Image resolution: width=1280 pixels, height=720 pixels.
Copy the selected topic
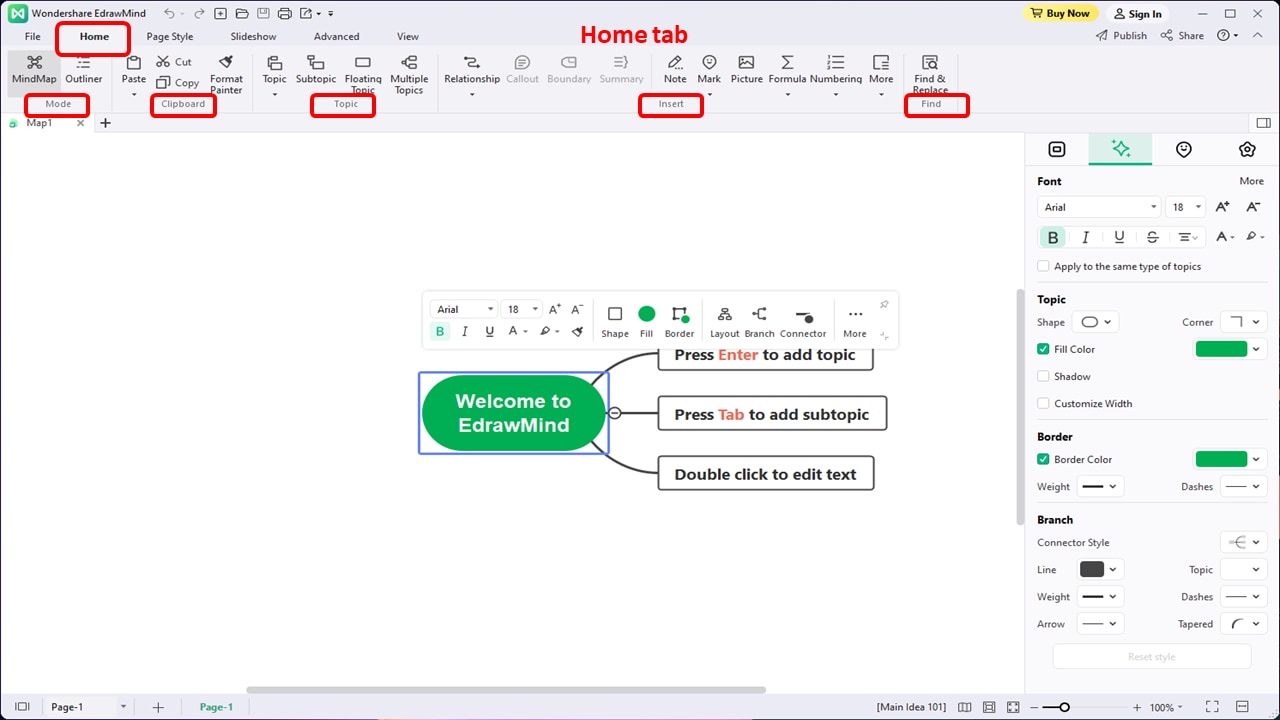click(177, 83)
